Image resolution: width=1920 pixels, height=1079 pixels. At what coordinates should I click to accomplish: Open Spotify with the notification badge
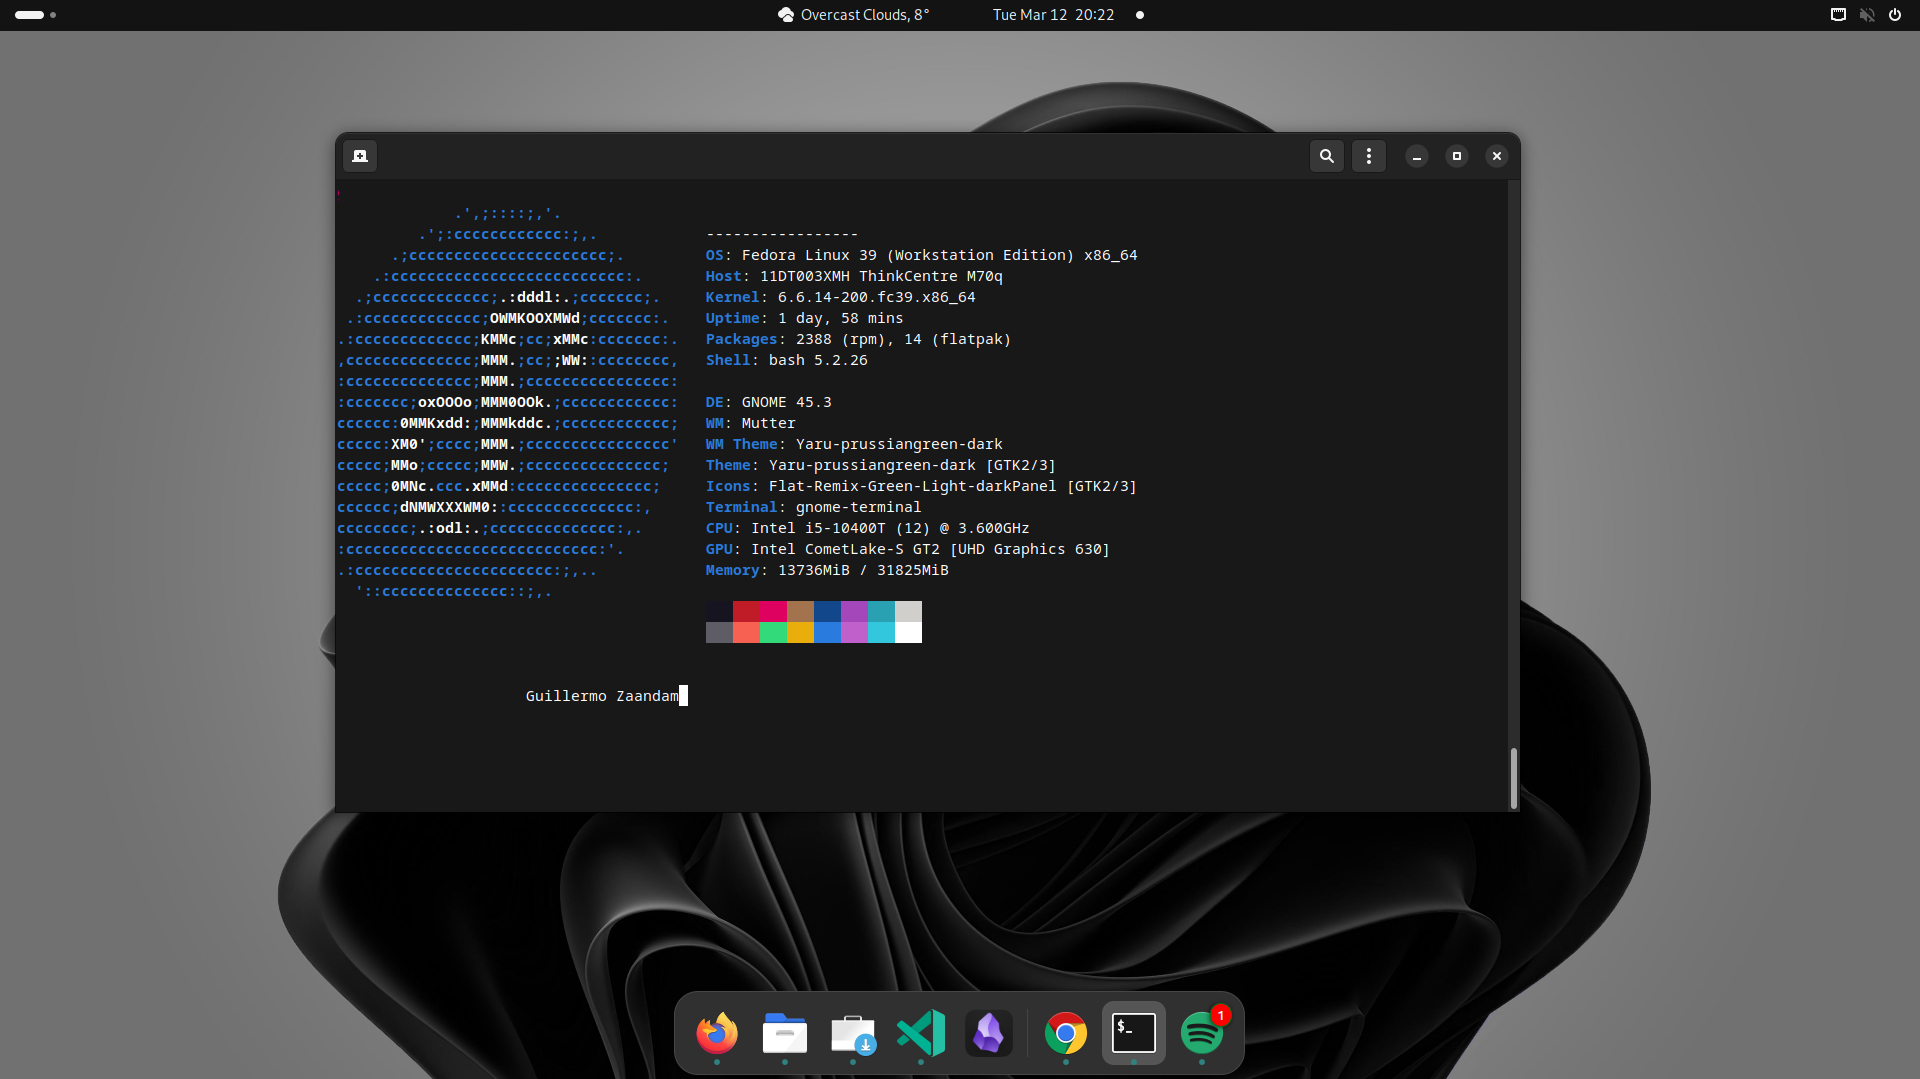1202,1033
